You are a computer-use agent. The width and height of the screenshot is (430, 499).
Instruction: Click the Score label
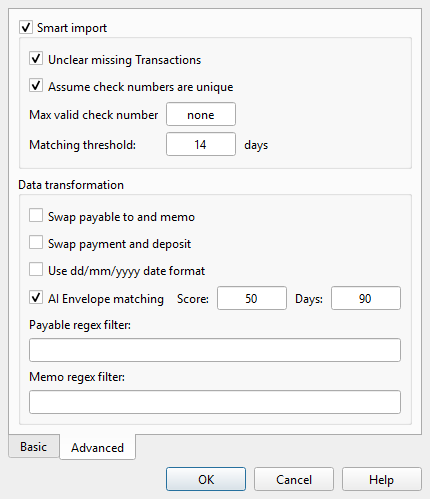click(193, 299)
